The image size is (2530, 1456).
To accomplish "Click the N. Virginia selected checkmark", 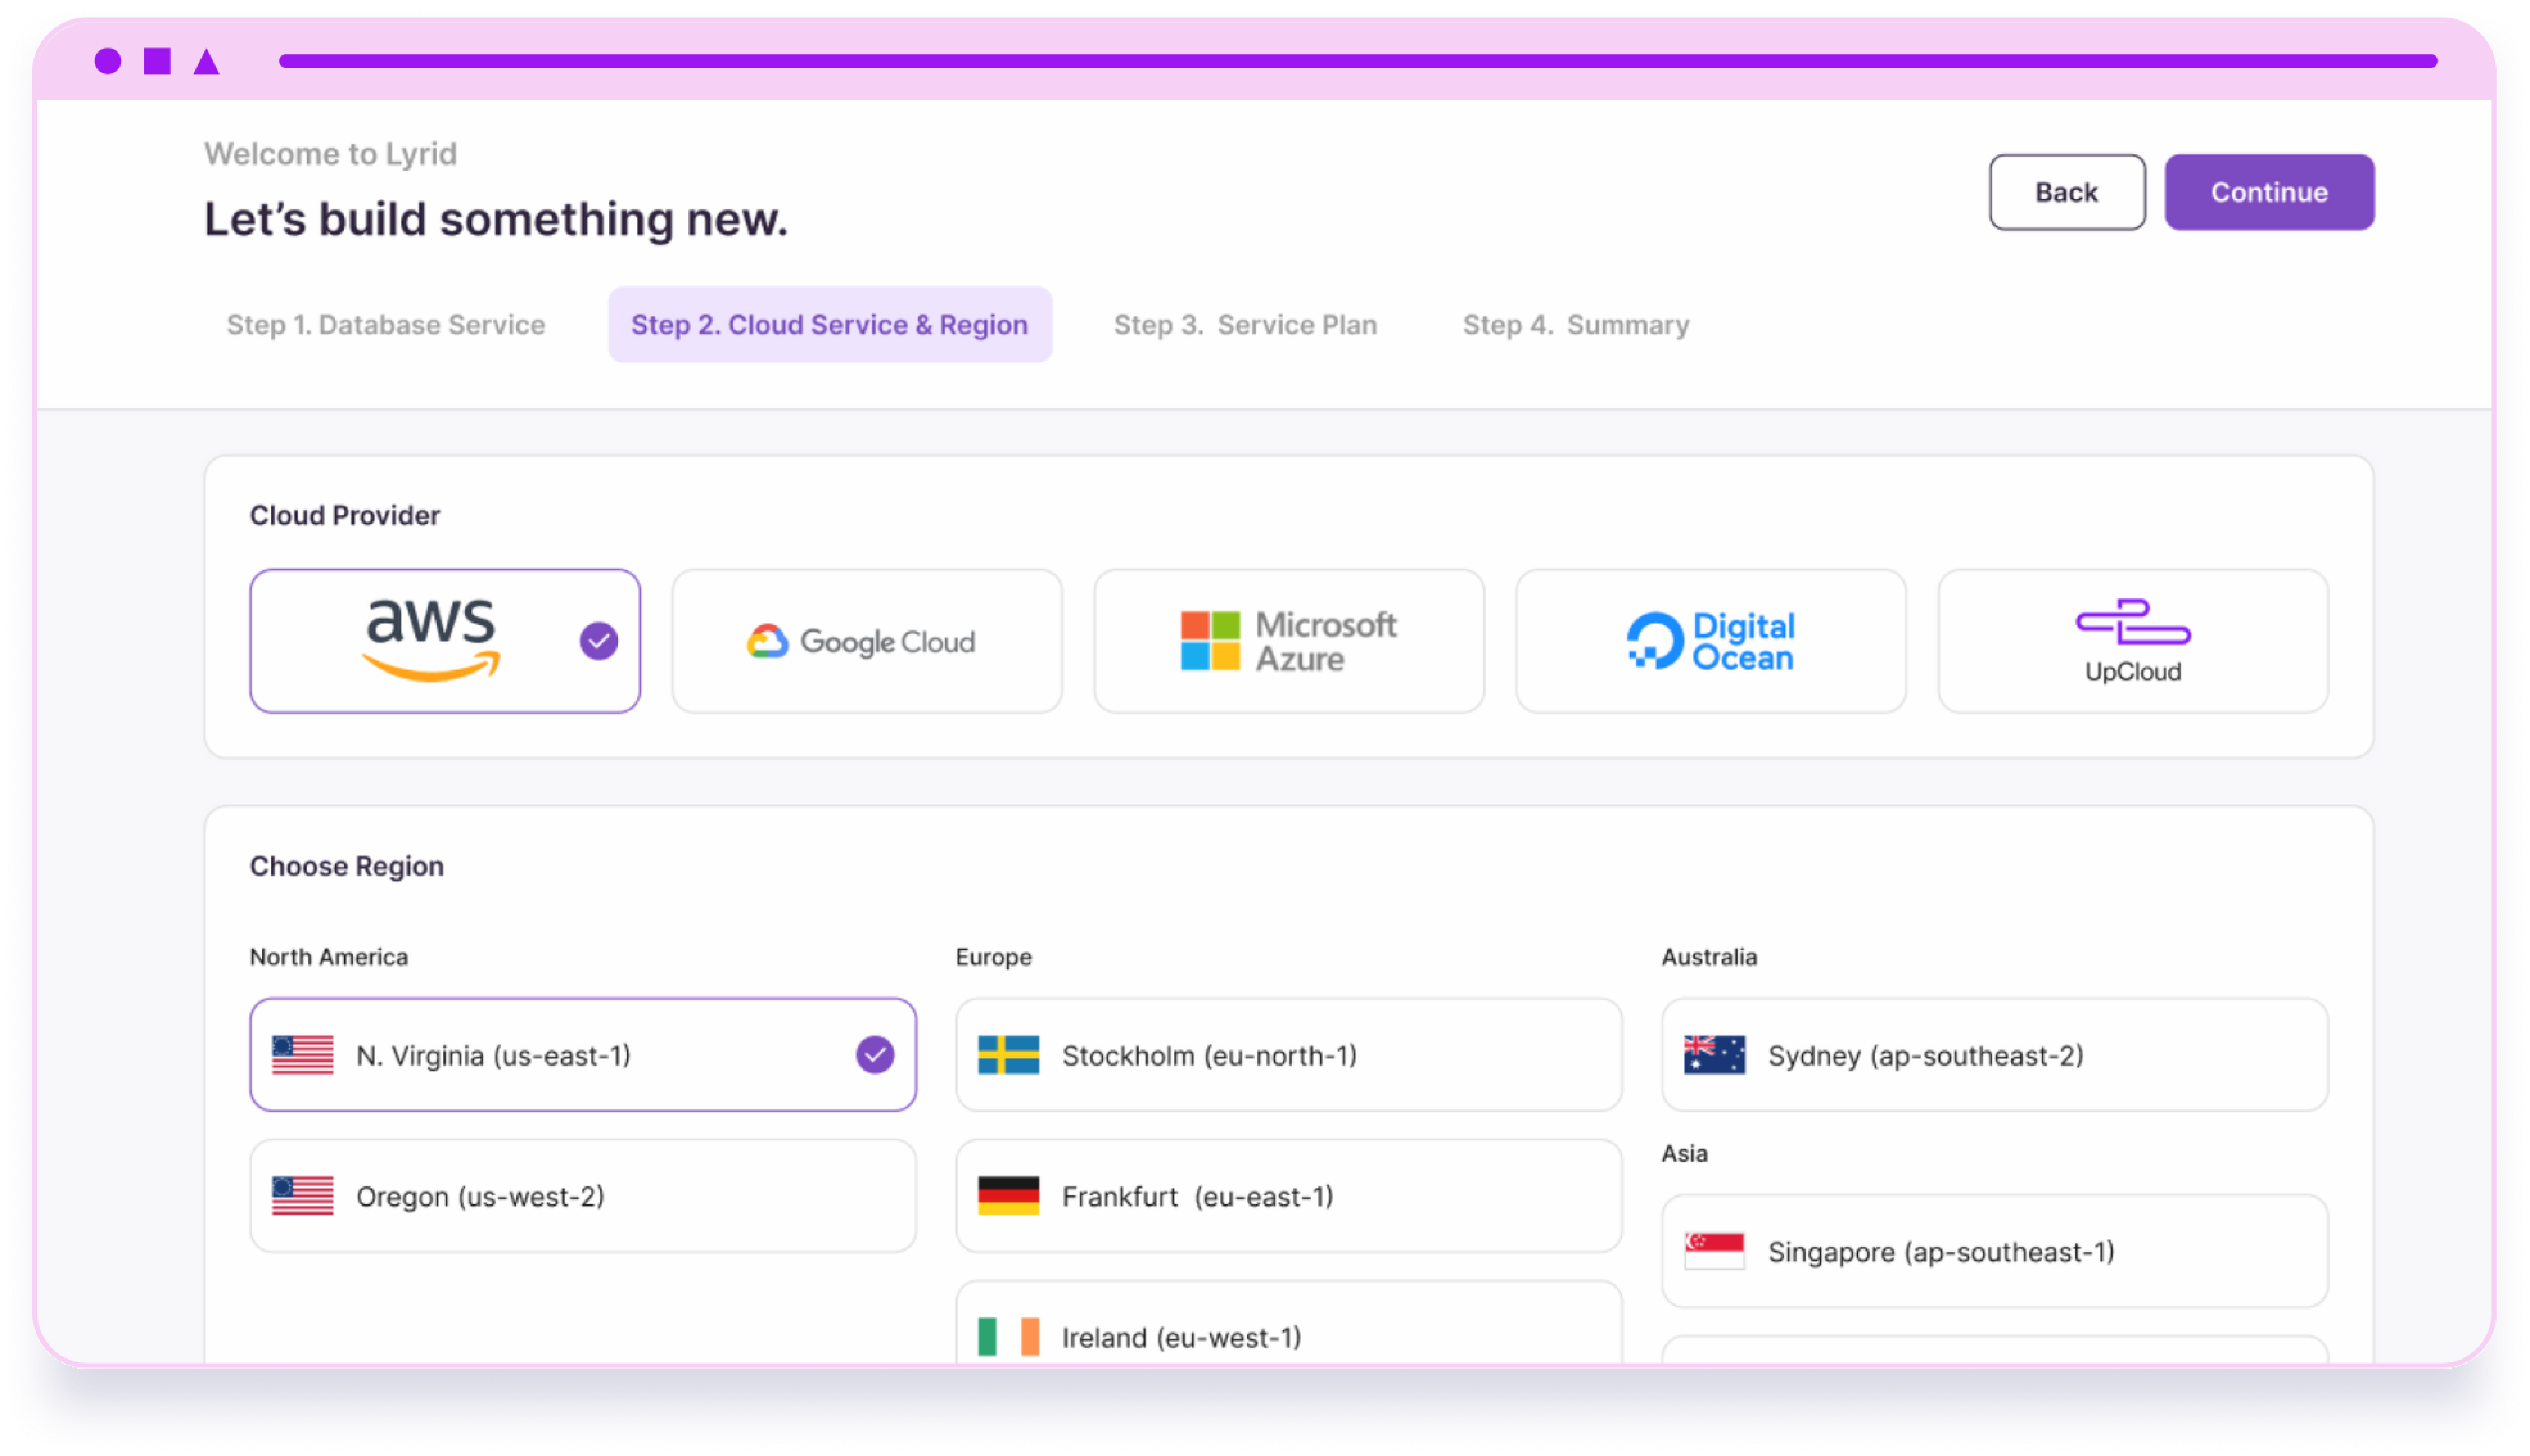I will tap(875, 1055).
